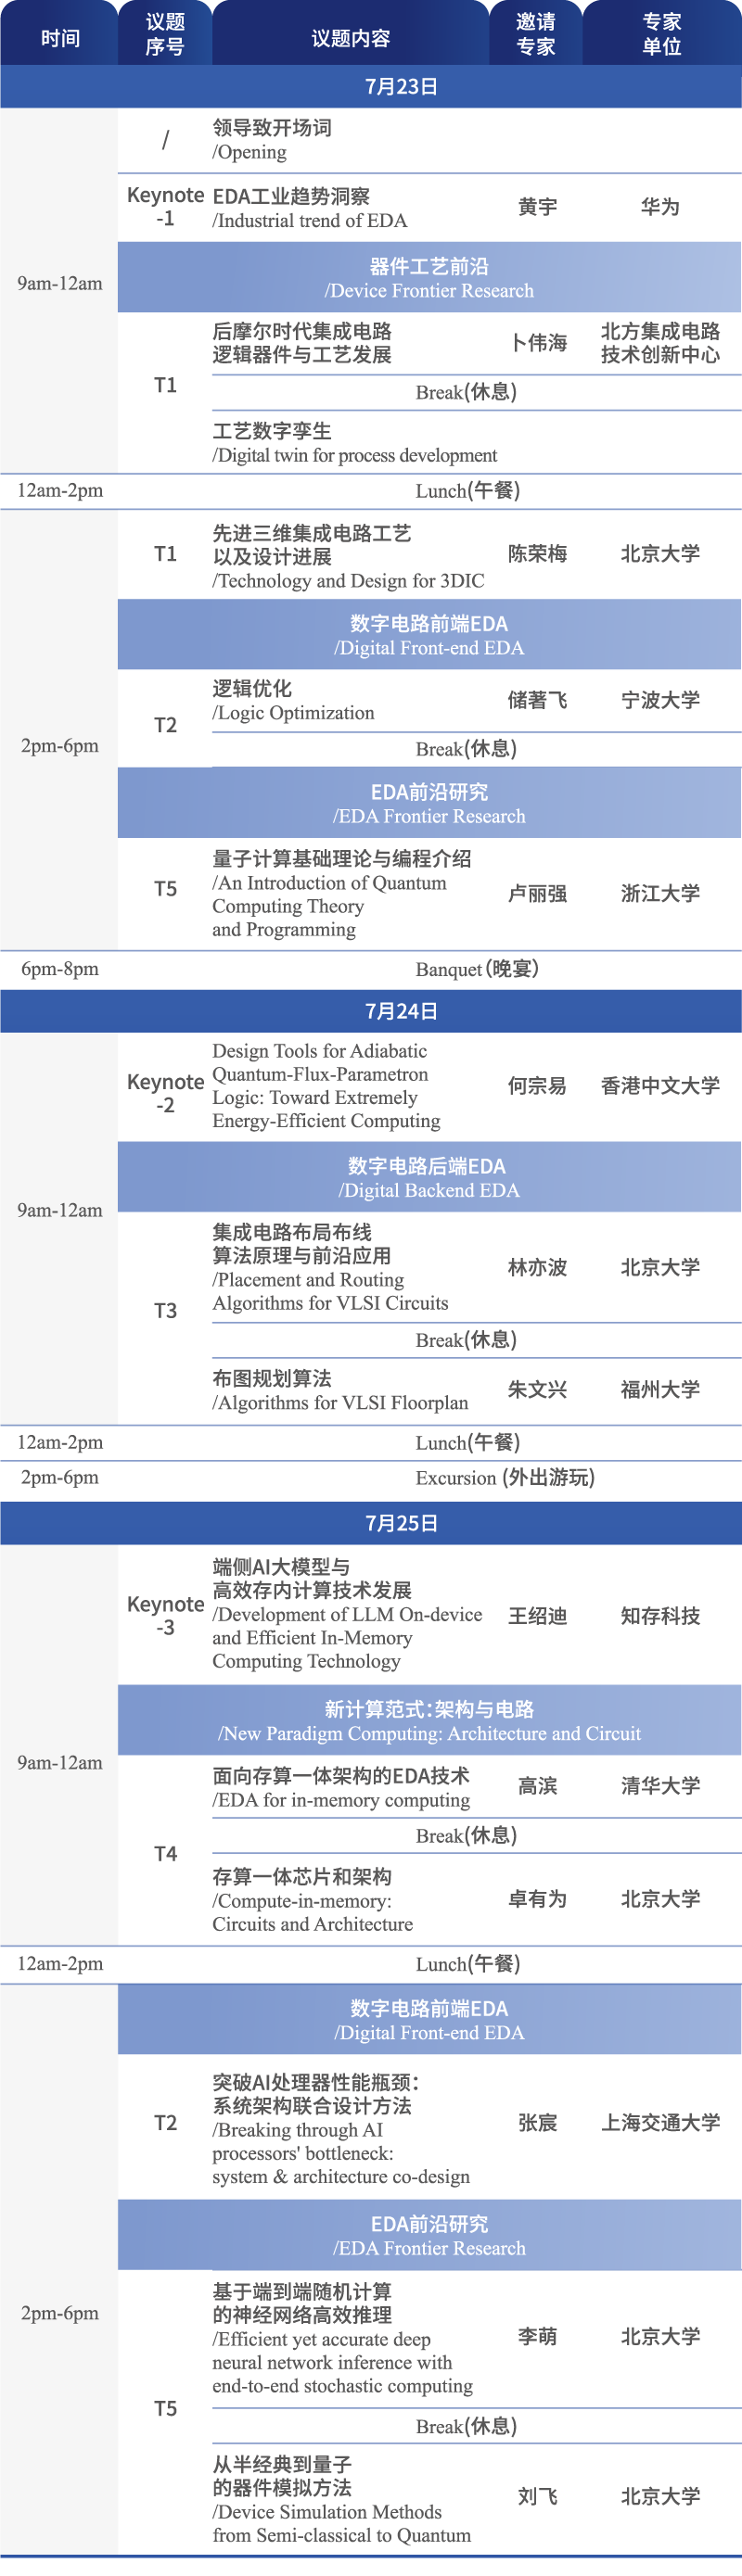742x2576 pixels.
Task: Select the 邀请专家 column header
Action: coord(535,34)
